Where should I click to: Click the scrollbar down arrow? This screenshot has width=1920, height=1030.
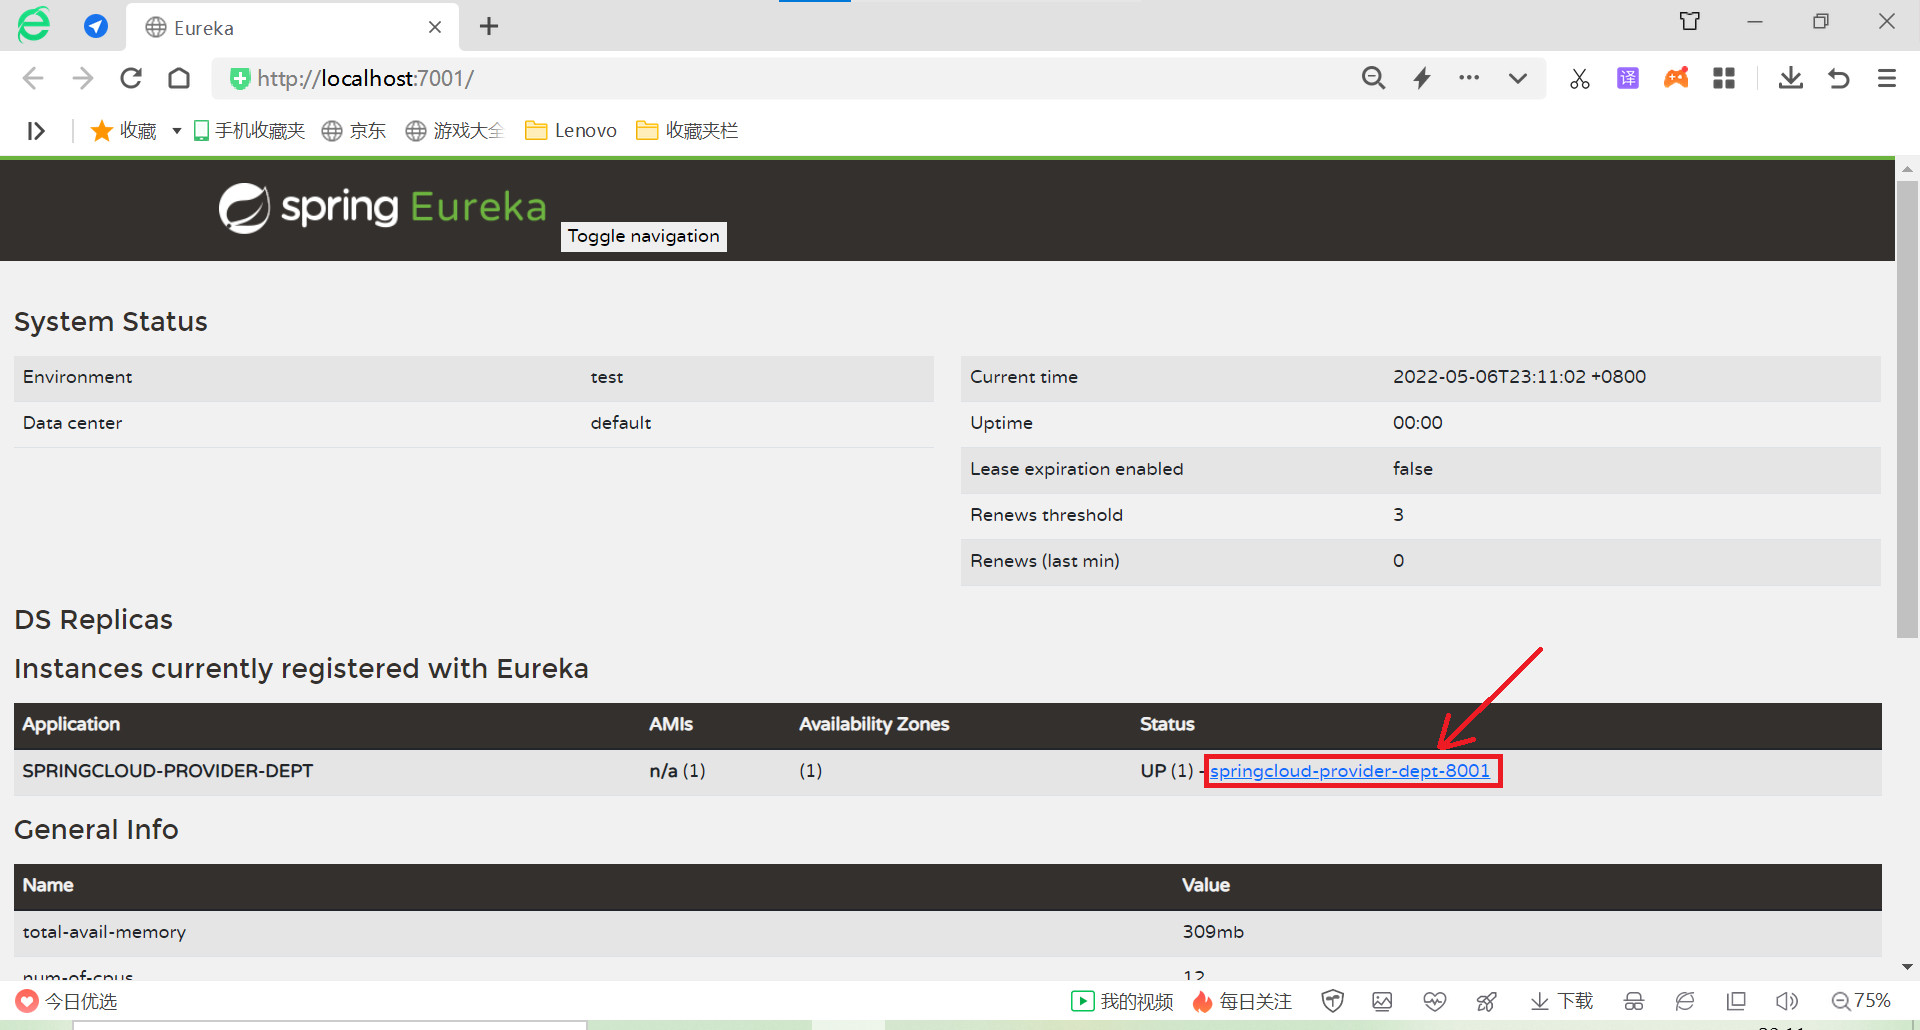coord(1907,967)
